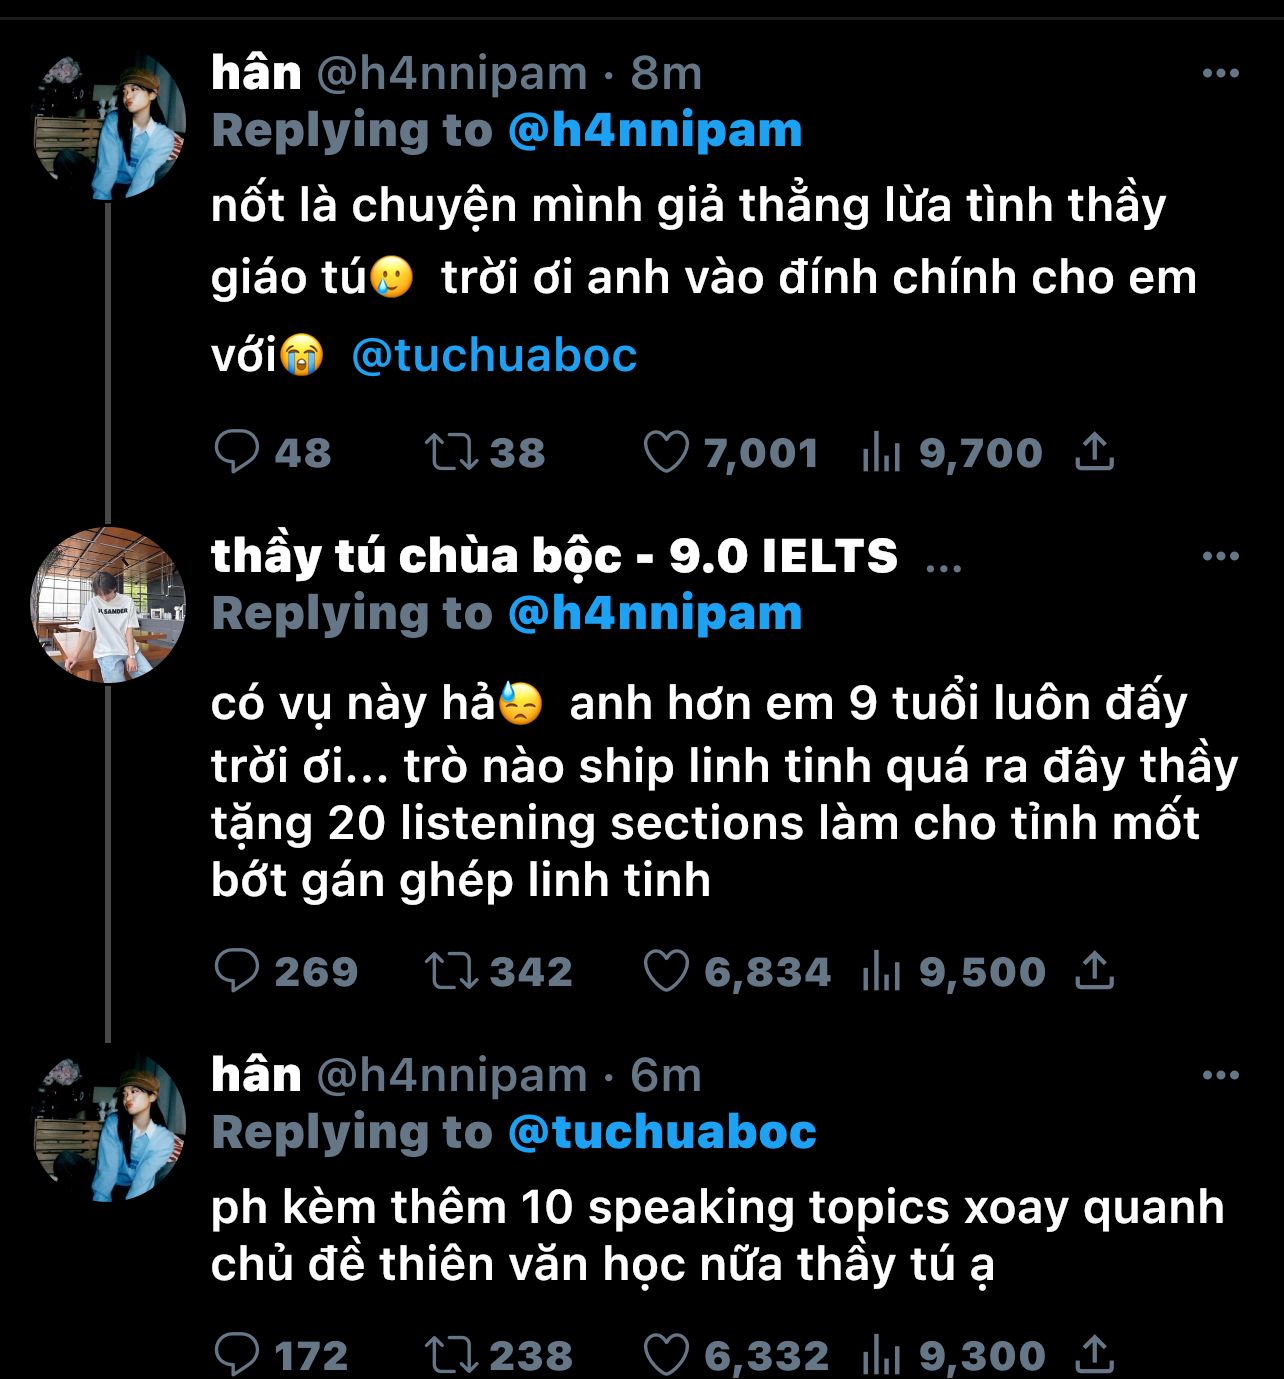Like thầy tú's tweet with 6,834 likes
Screen dimensions: 1284x1379
(666, 971)
